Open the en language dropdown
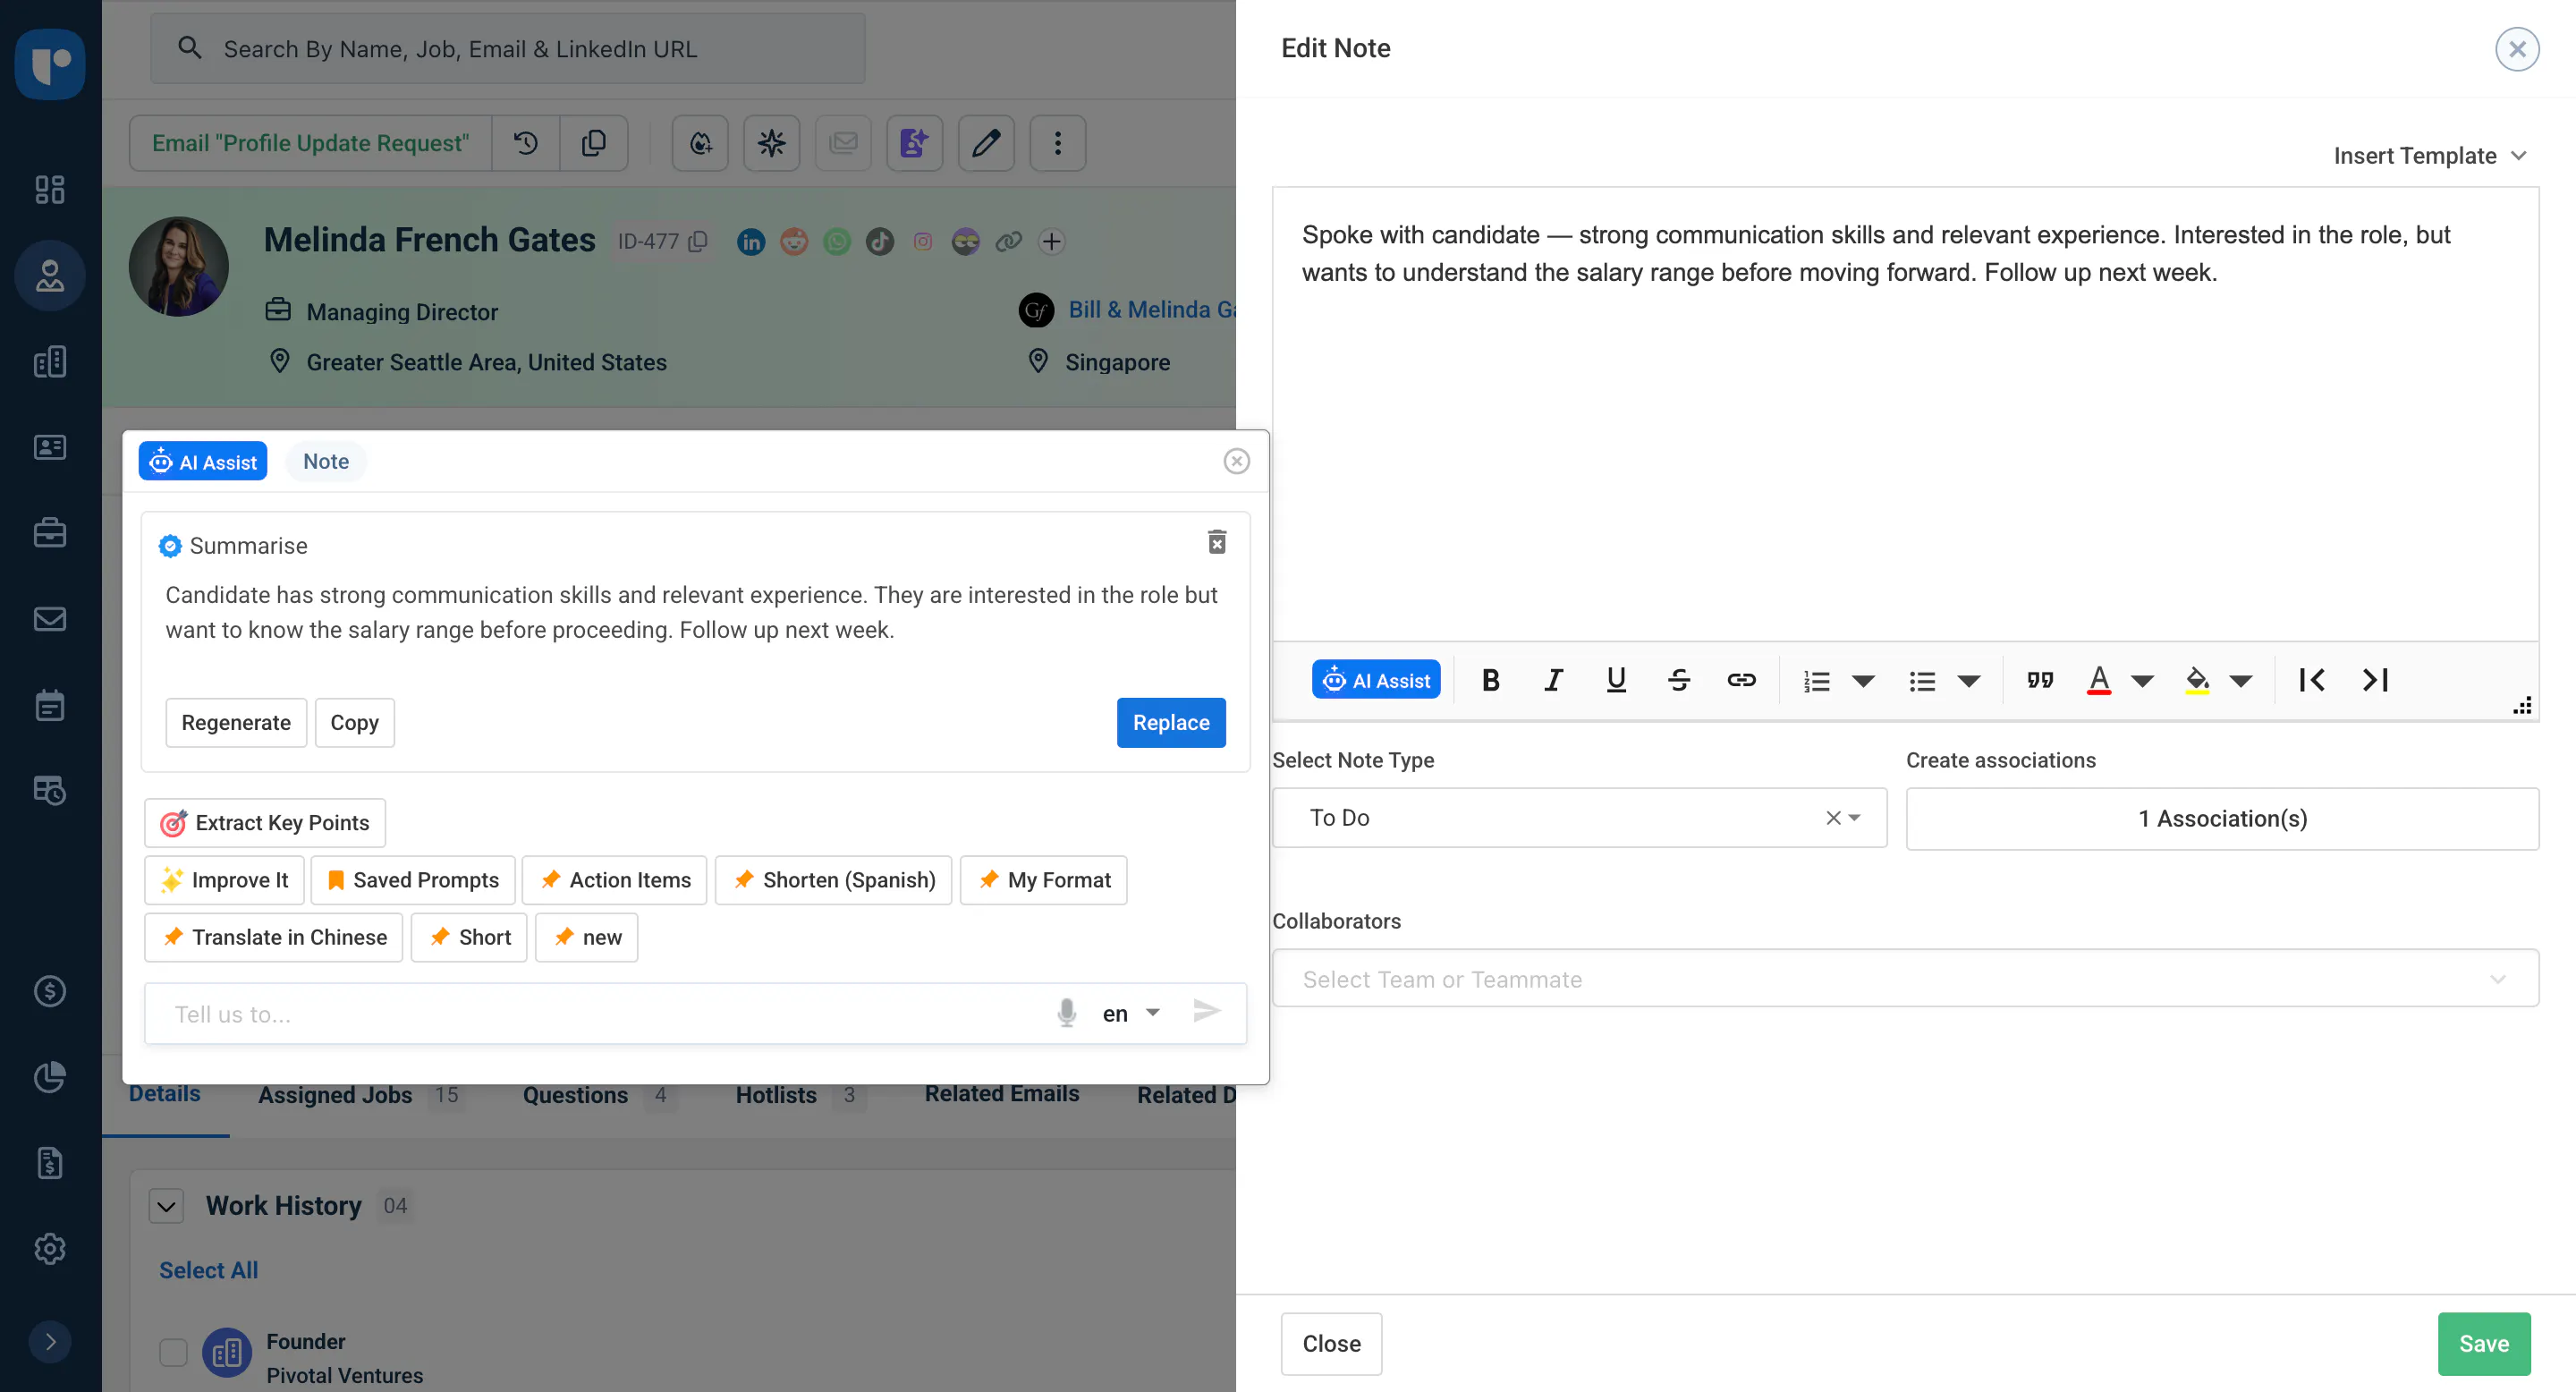The image size is (2576, 1392). 1131,1014
